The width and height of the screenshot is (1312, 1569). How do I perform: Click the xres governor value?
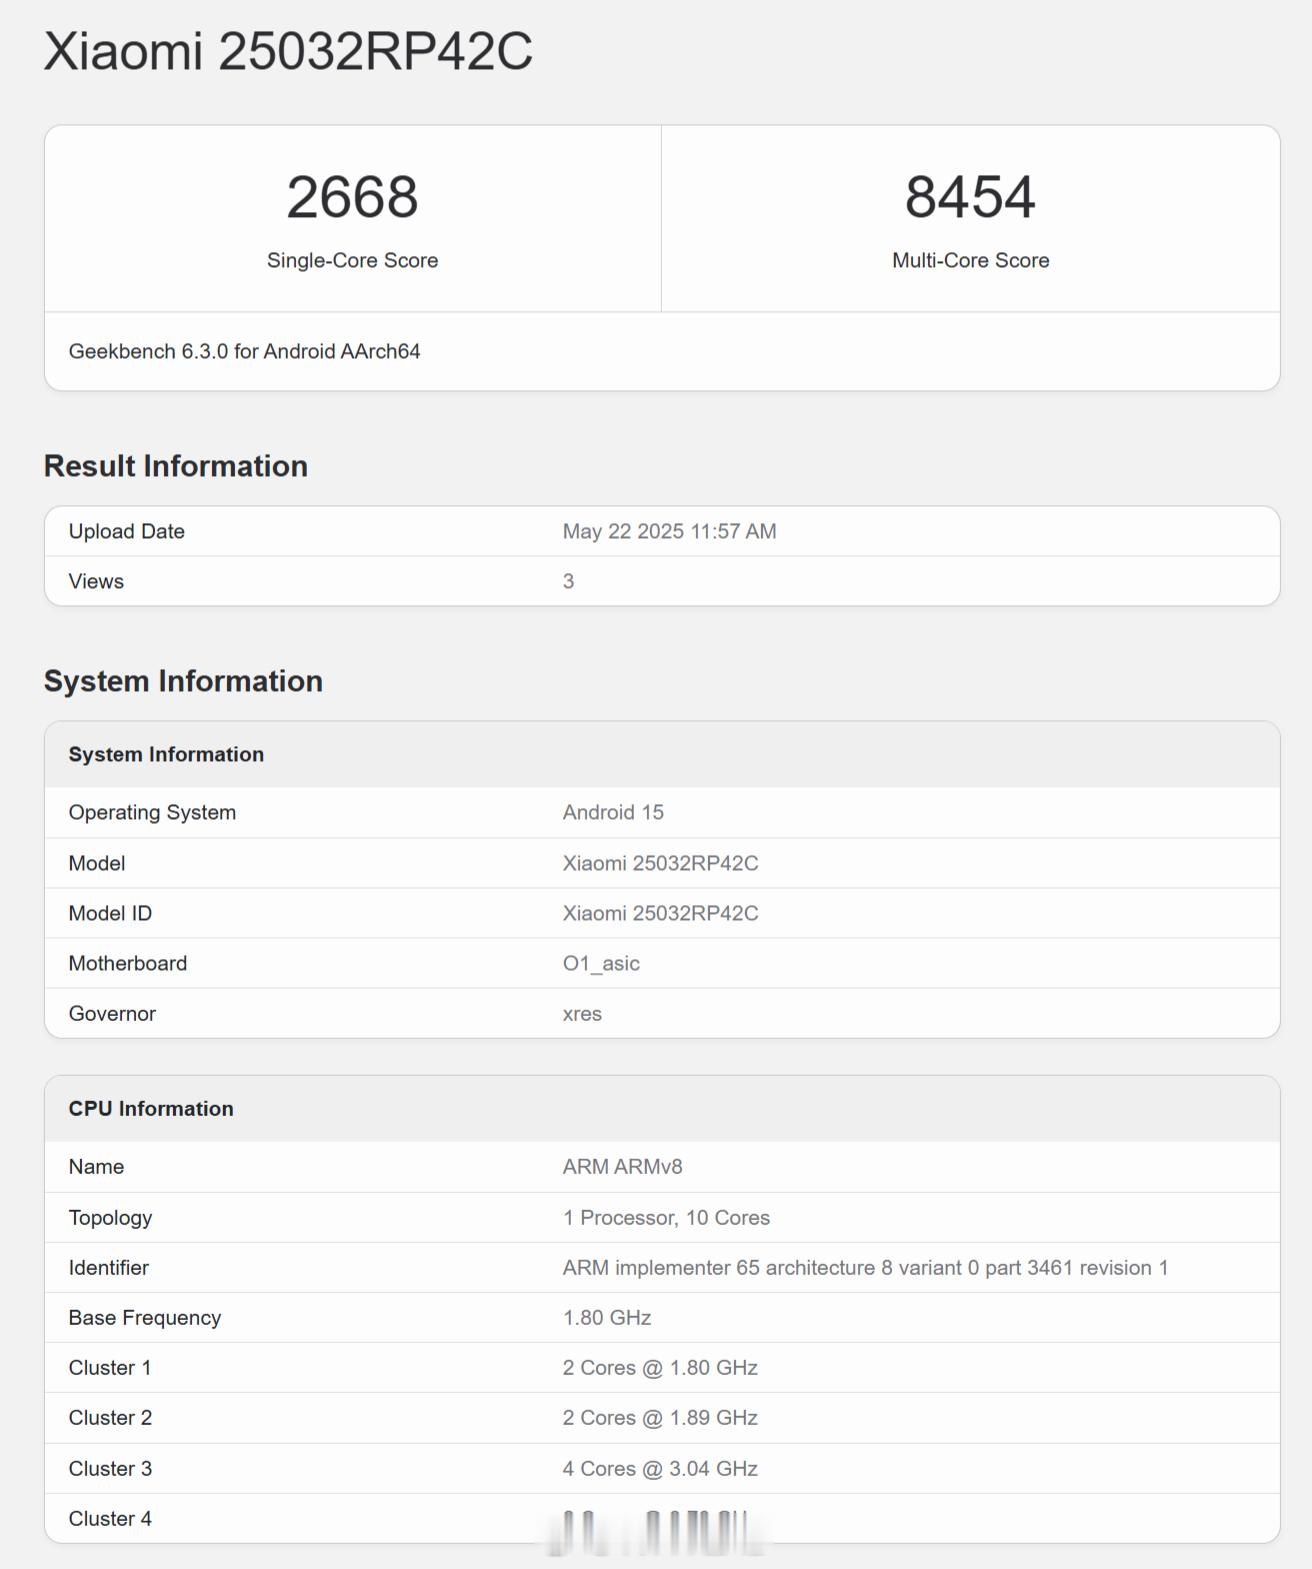point(582,1013)
